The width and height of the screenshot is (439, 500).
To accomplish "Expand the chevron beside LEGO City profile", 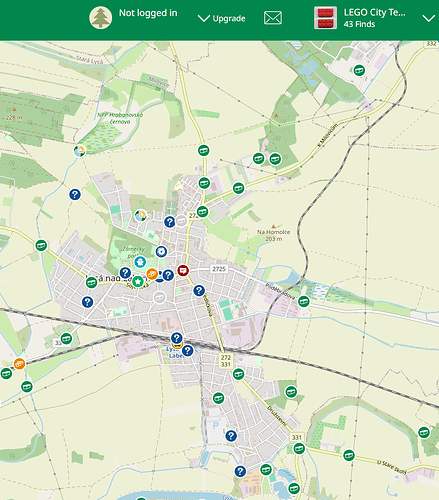I will (429, 18).
